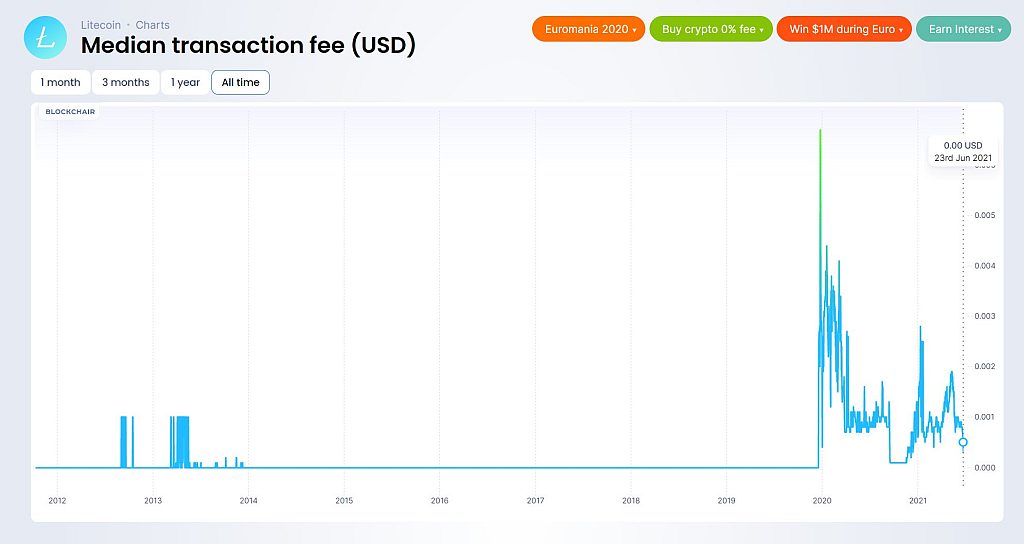Click the 2016 label on the x-axis
Viewport: 1024px width, 544px height.
click(x=440, y=500)
